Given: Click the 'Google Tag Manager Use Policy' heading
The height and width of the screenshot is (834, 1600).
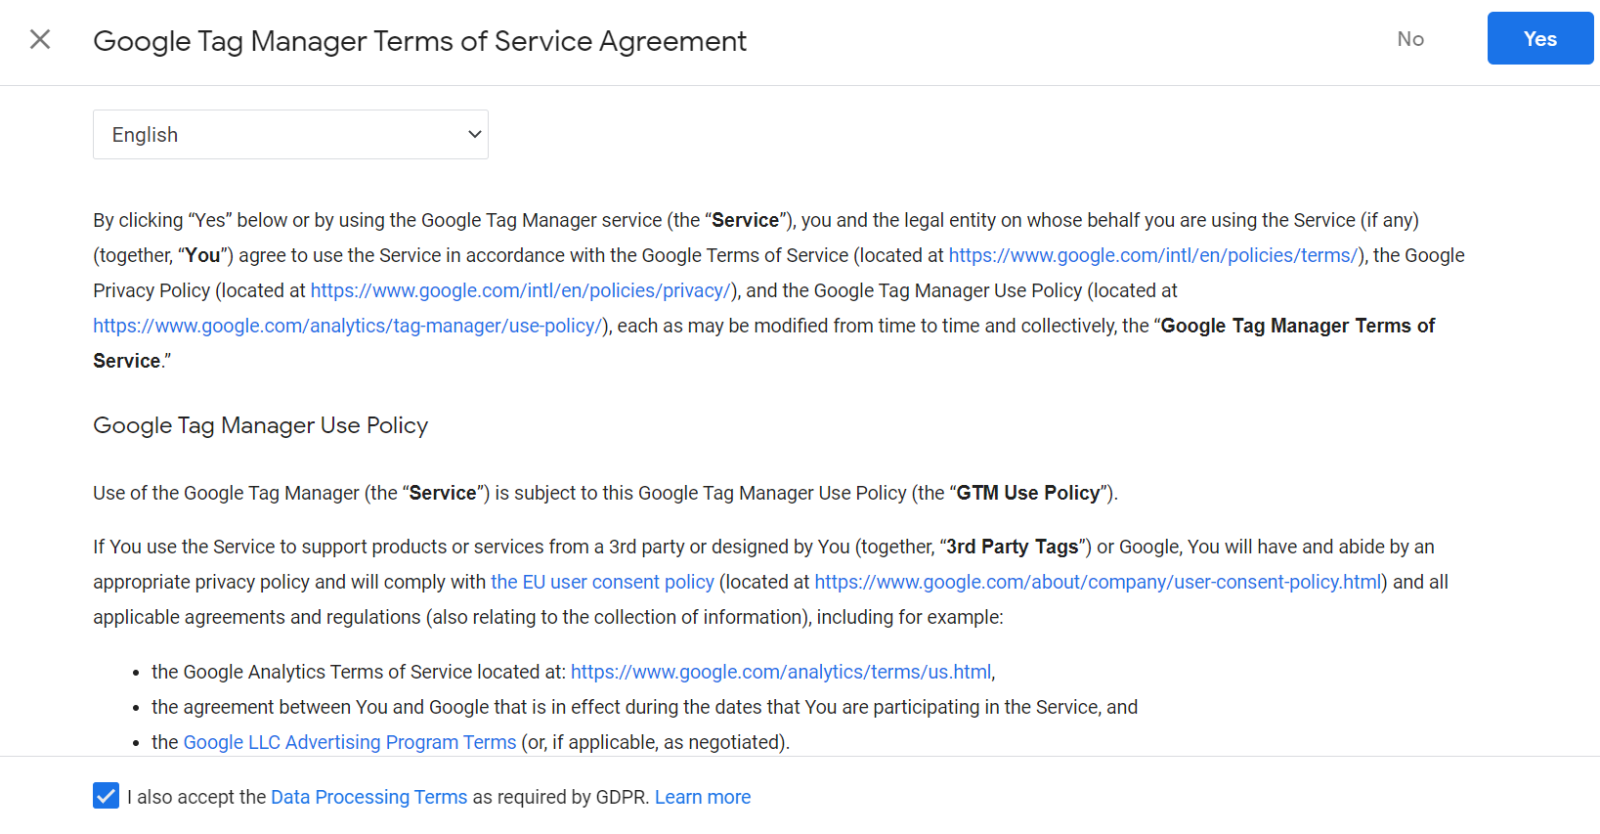Looking at the screenshot, I should (261, 426).
